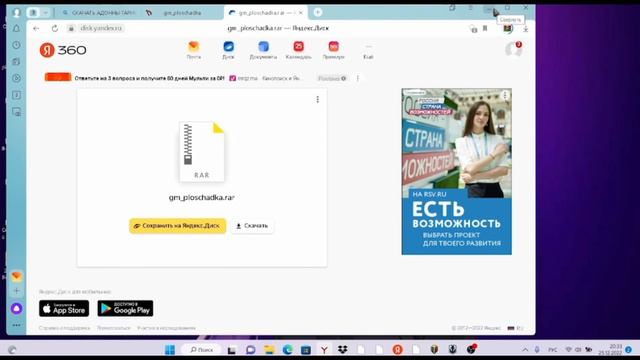Open the browser hamburger menu
The width and height of the screenshot is (640, 360).
(x=471, y=8)
